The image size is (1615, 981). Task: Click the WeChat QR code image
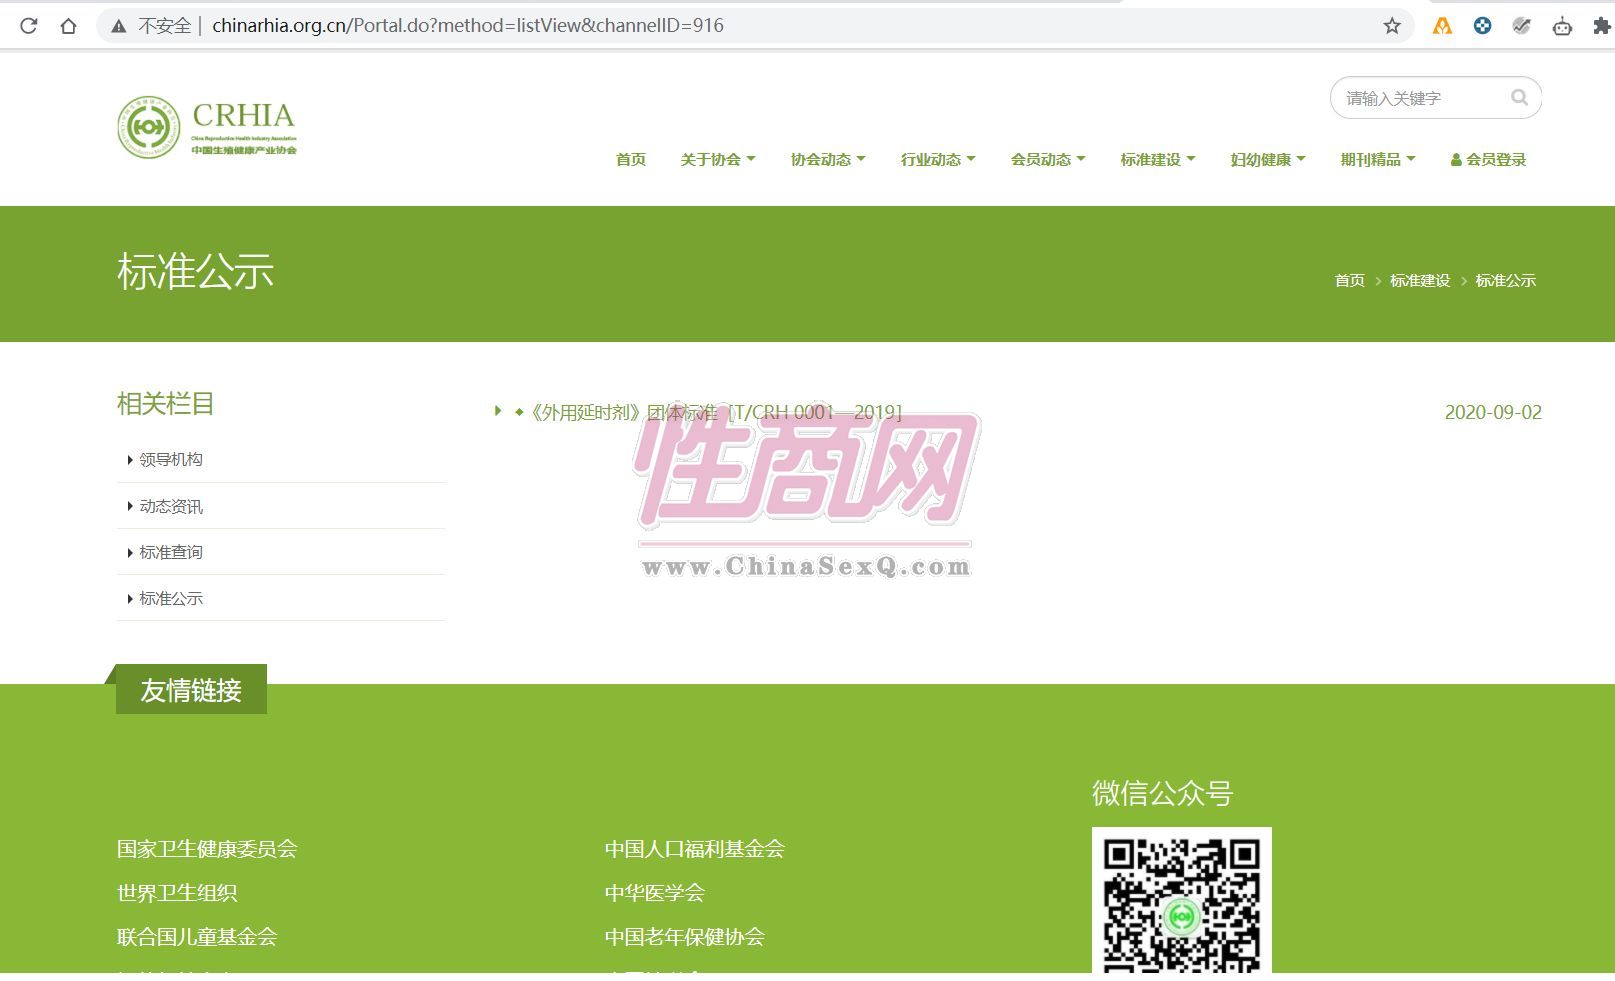click(1181, 900)
